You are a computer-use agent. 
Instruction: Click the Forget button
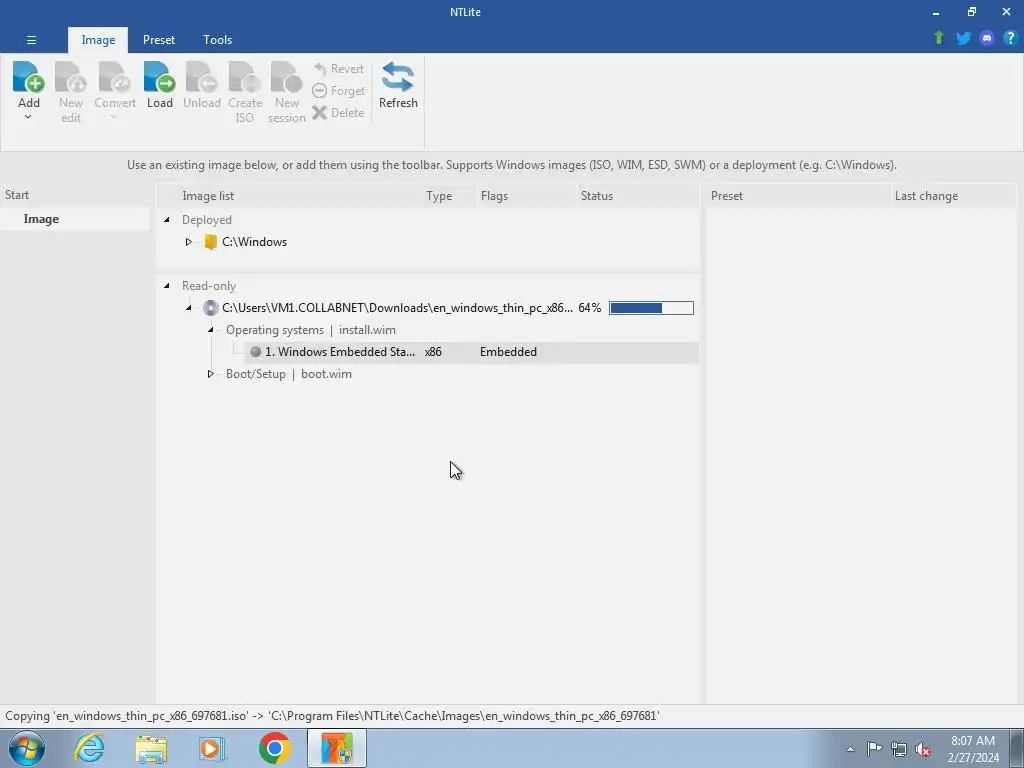click(x=339, y=91)
